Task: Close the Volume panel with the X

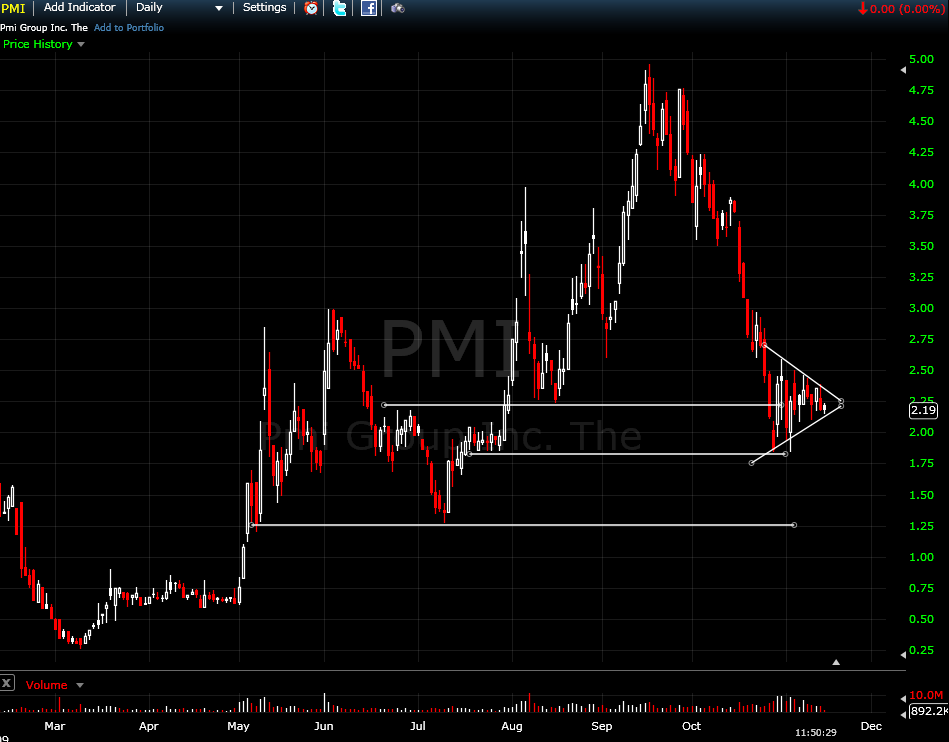Action: 7,683
